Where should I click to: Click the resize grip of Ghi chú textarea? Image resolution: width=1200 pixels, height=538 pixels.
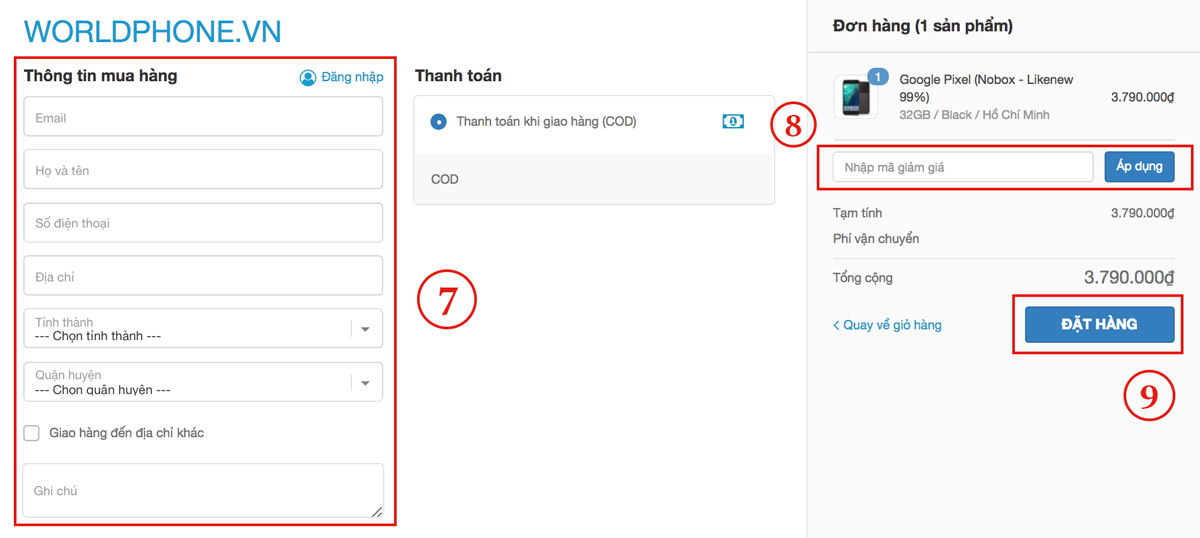(377, 511)
